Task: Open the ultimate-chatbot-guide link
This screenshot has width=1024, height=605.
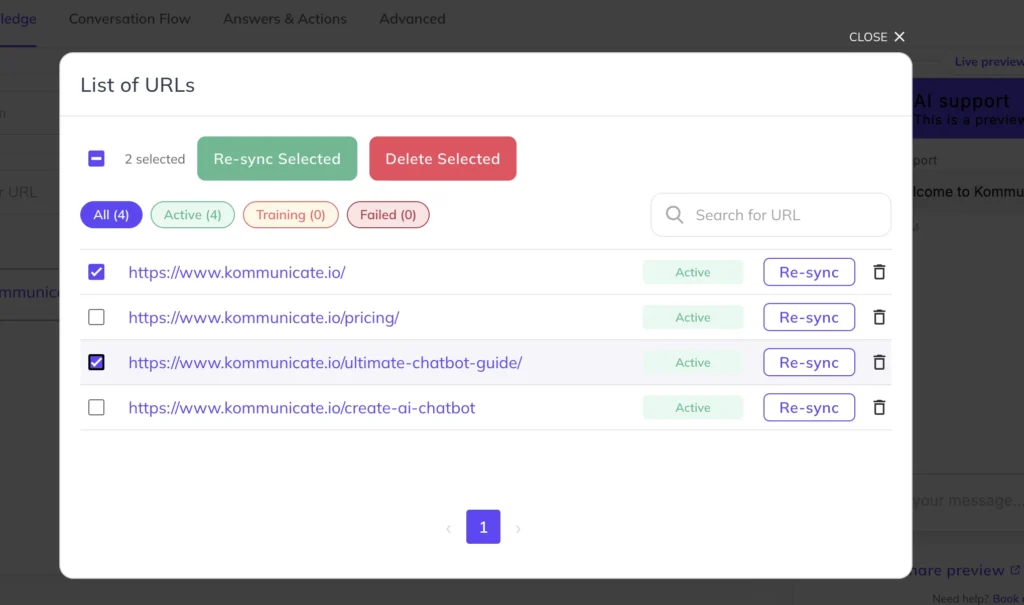Action: pos(325,362)
